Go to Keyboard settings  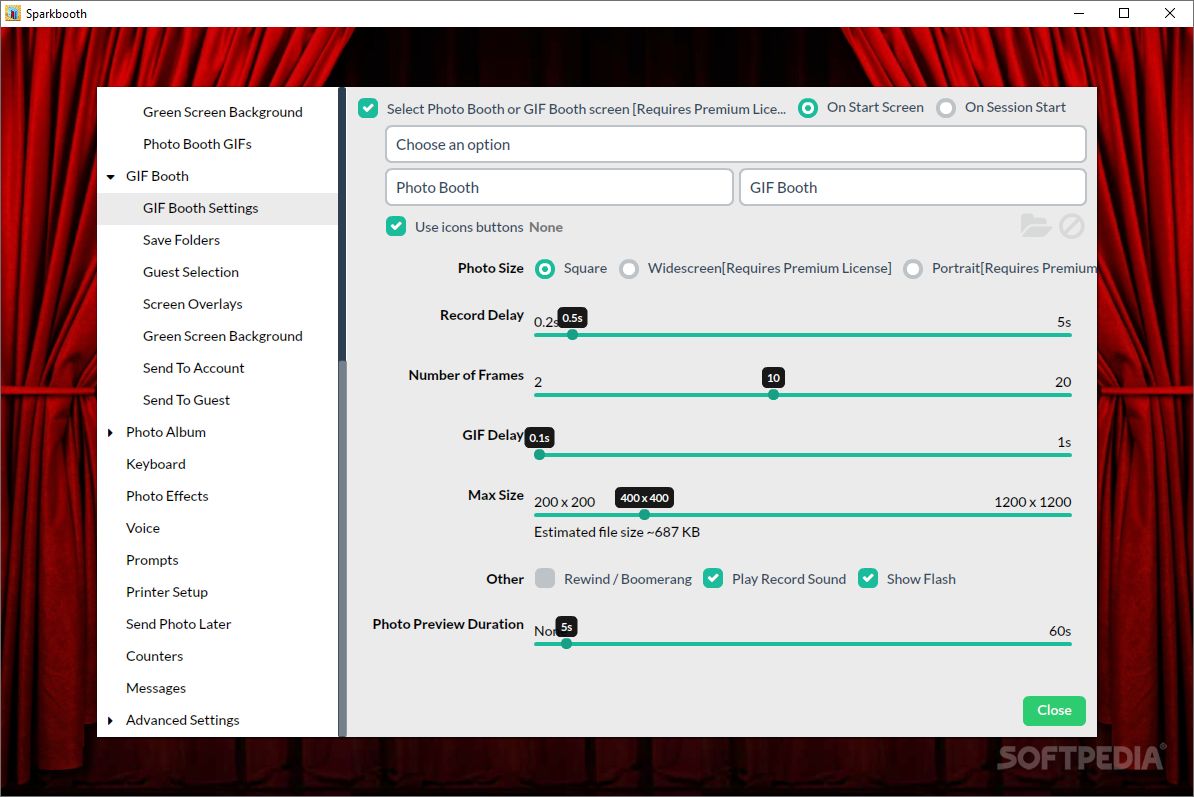point(155,464)
